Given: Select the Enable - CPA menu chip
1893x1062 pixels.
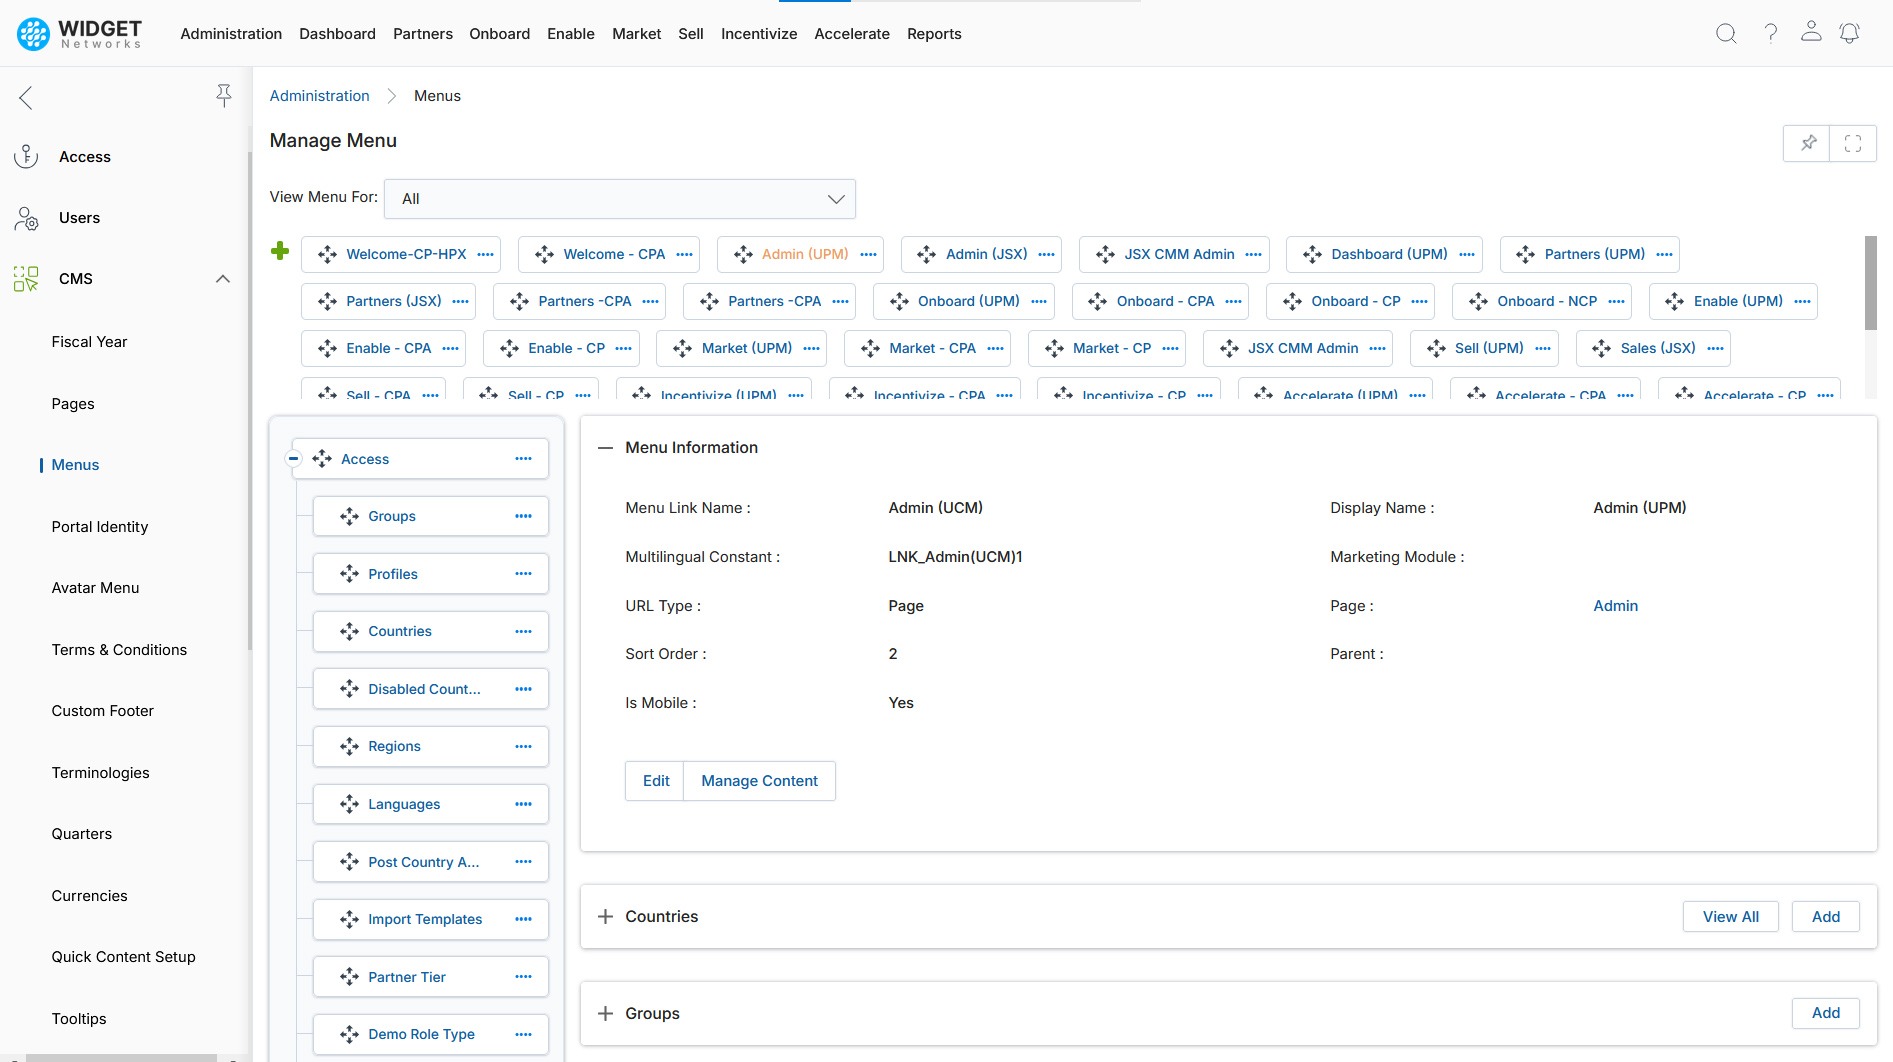Looking at the screenshot, I should pos(383,348).
